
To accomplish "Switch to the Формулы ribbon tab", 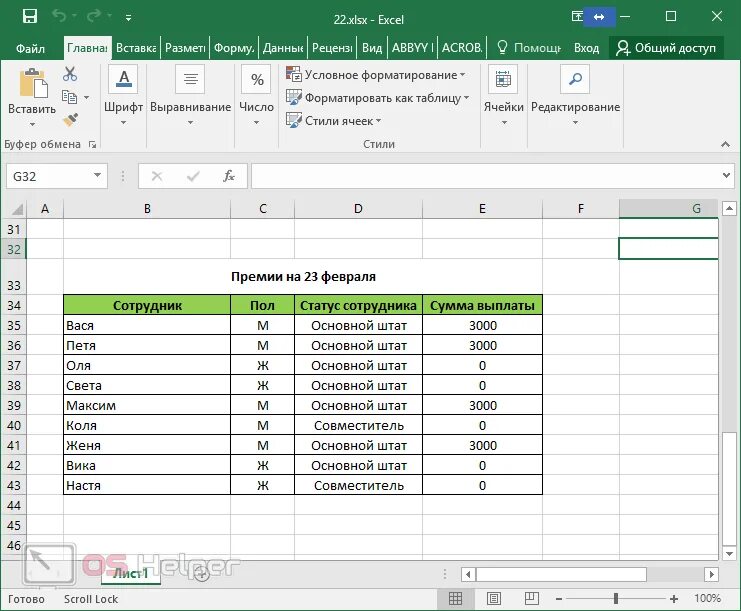I will 234,48.
